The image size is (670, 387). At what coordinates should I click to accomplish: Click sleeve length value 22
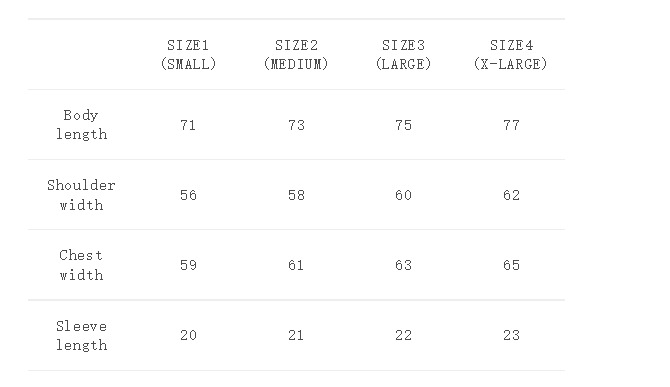pos(403,335)
